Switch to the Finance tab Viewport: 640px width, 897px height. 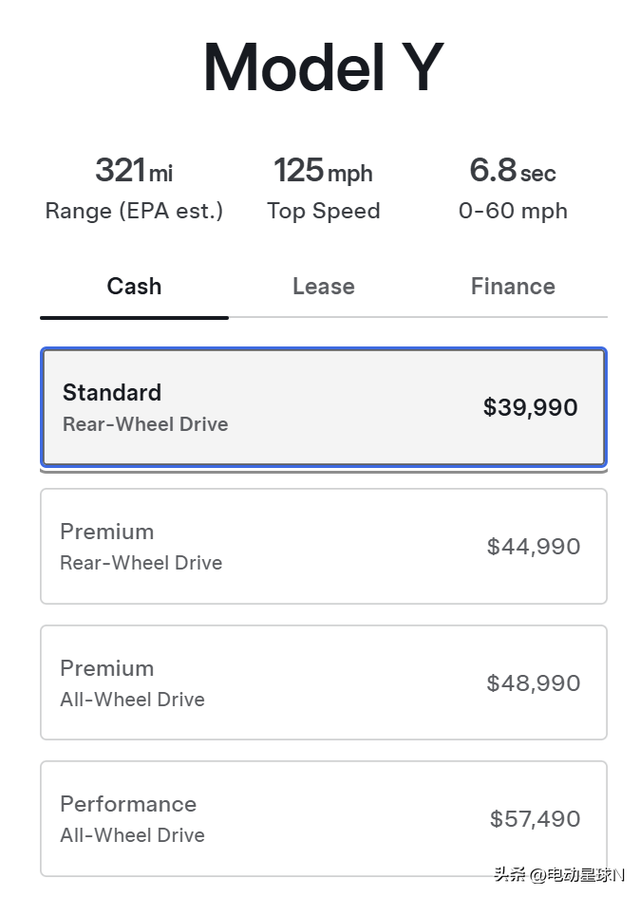pyautogui.click(x=512, y=286)
